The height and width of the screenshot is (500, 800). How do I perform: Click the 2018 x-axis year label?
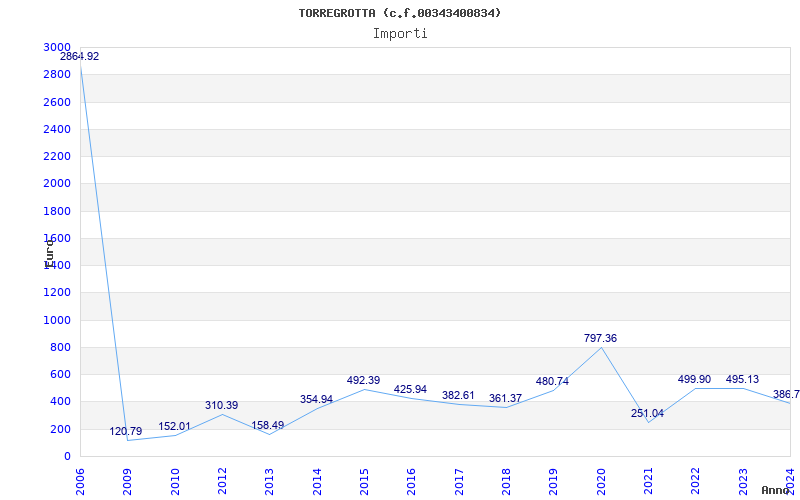[506, 482]
